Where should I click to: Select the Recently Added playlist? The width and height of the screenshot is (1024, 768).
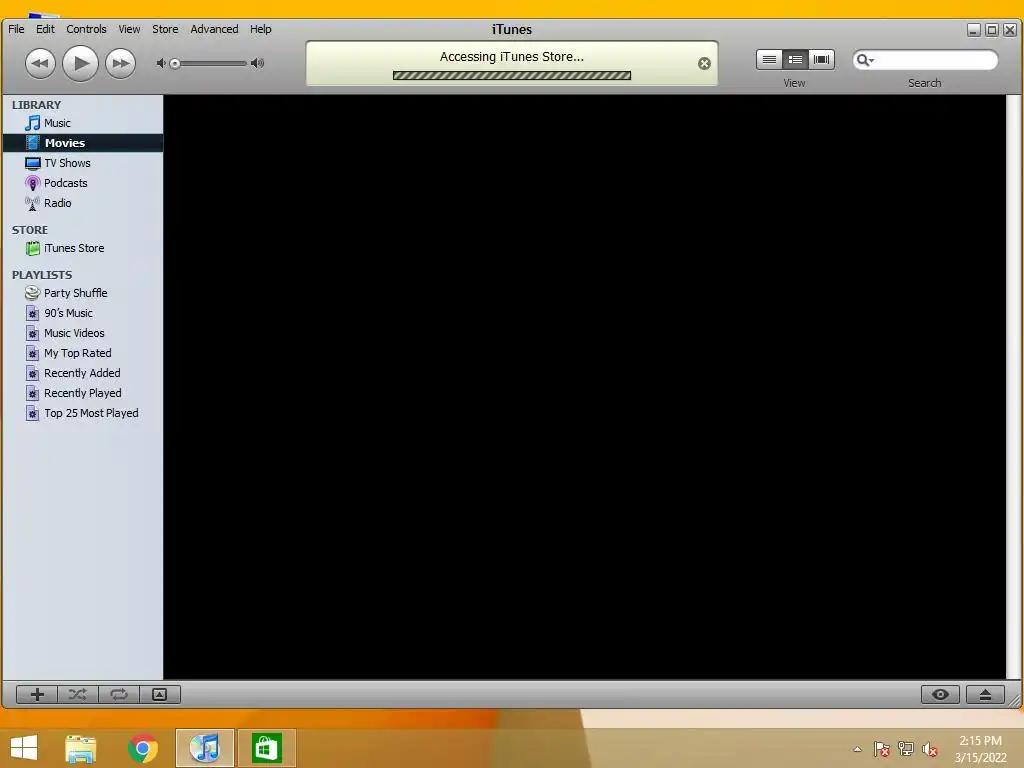(x=83, y=373)
